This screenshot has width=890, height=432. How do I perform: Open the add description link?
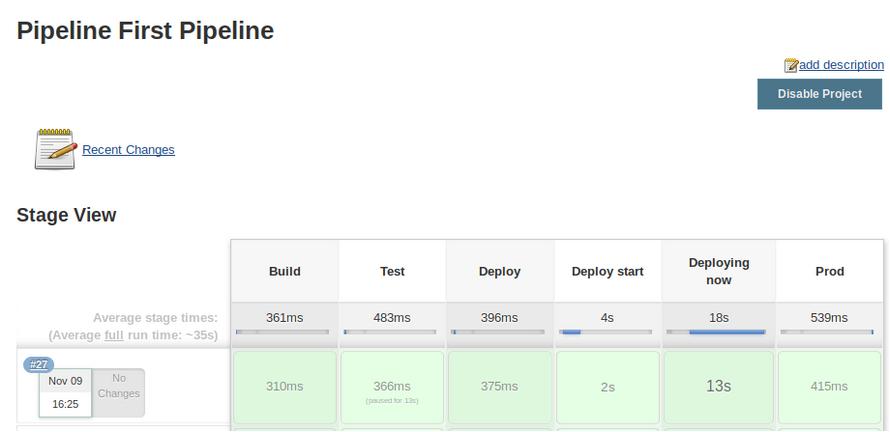point(841,65)
